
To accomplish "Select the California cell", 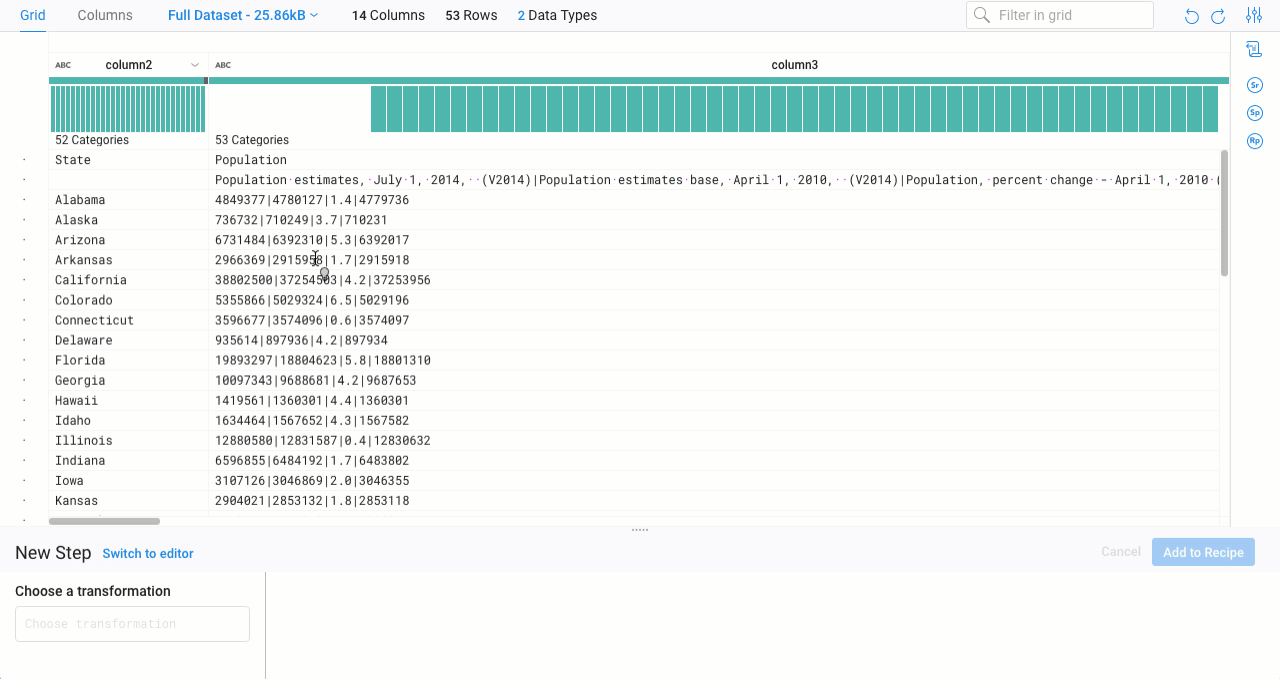I will tap(128, 280).
